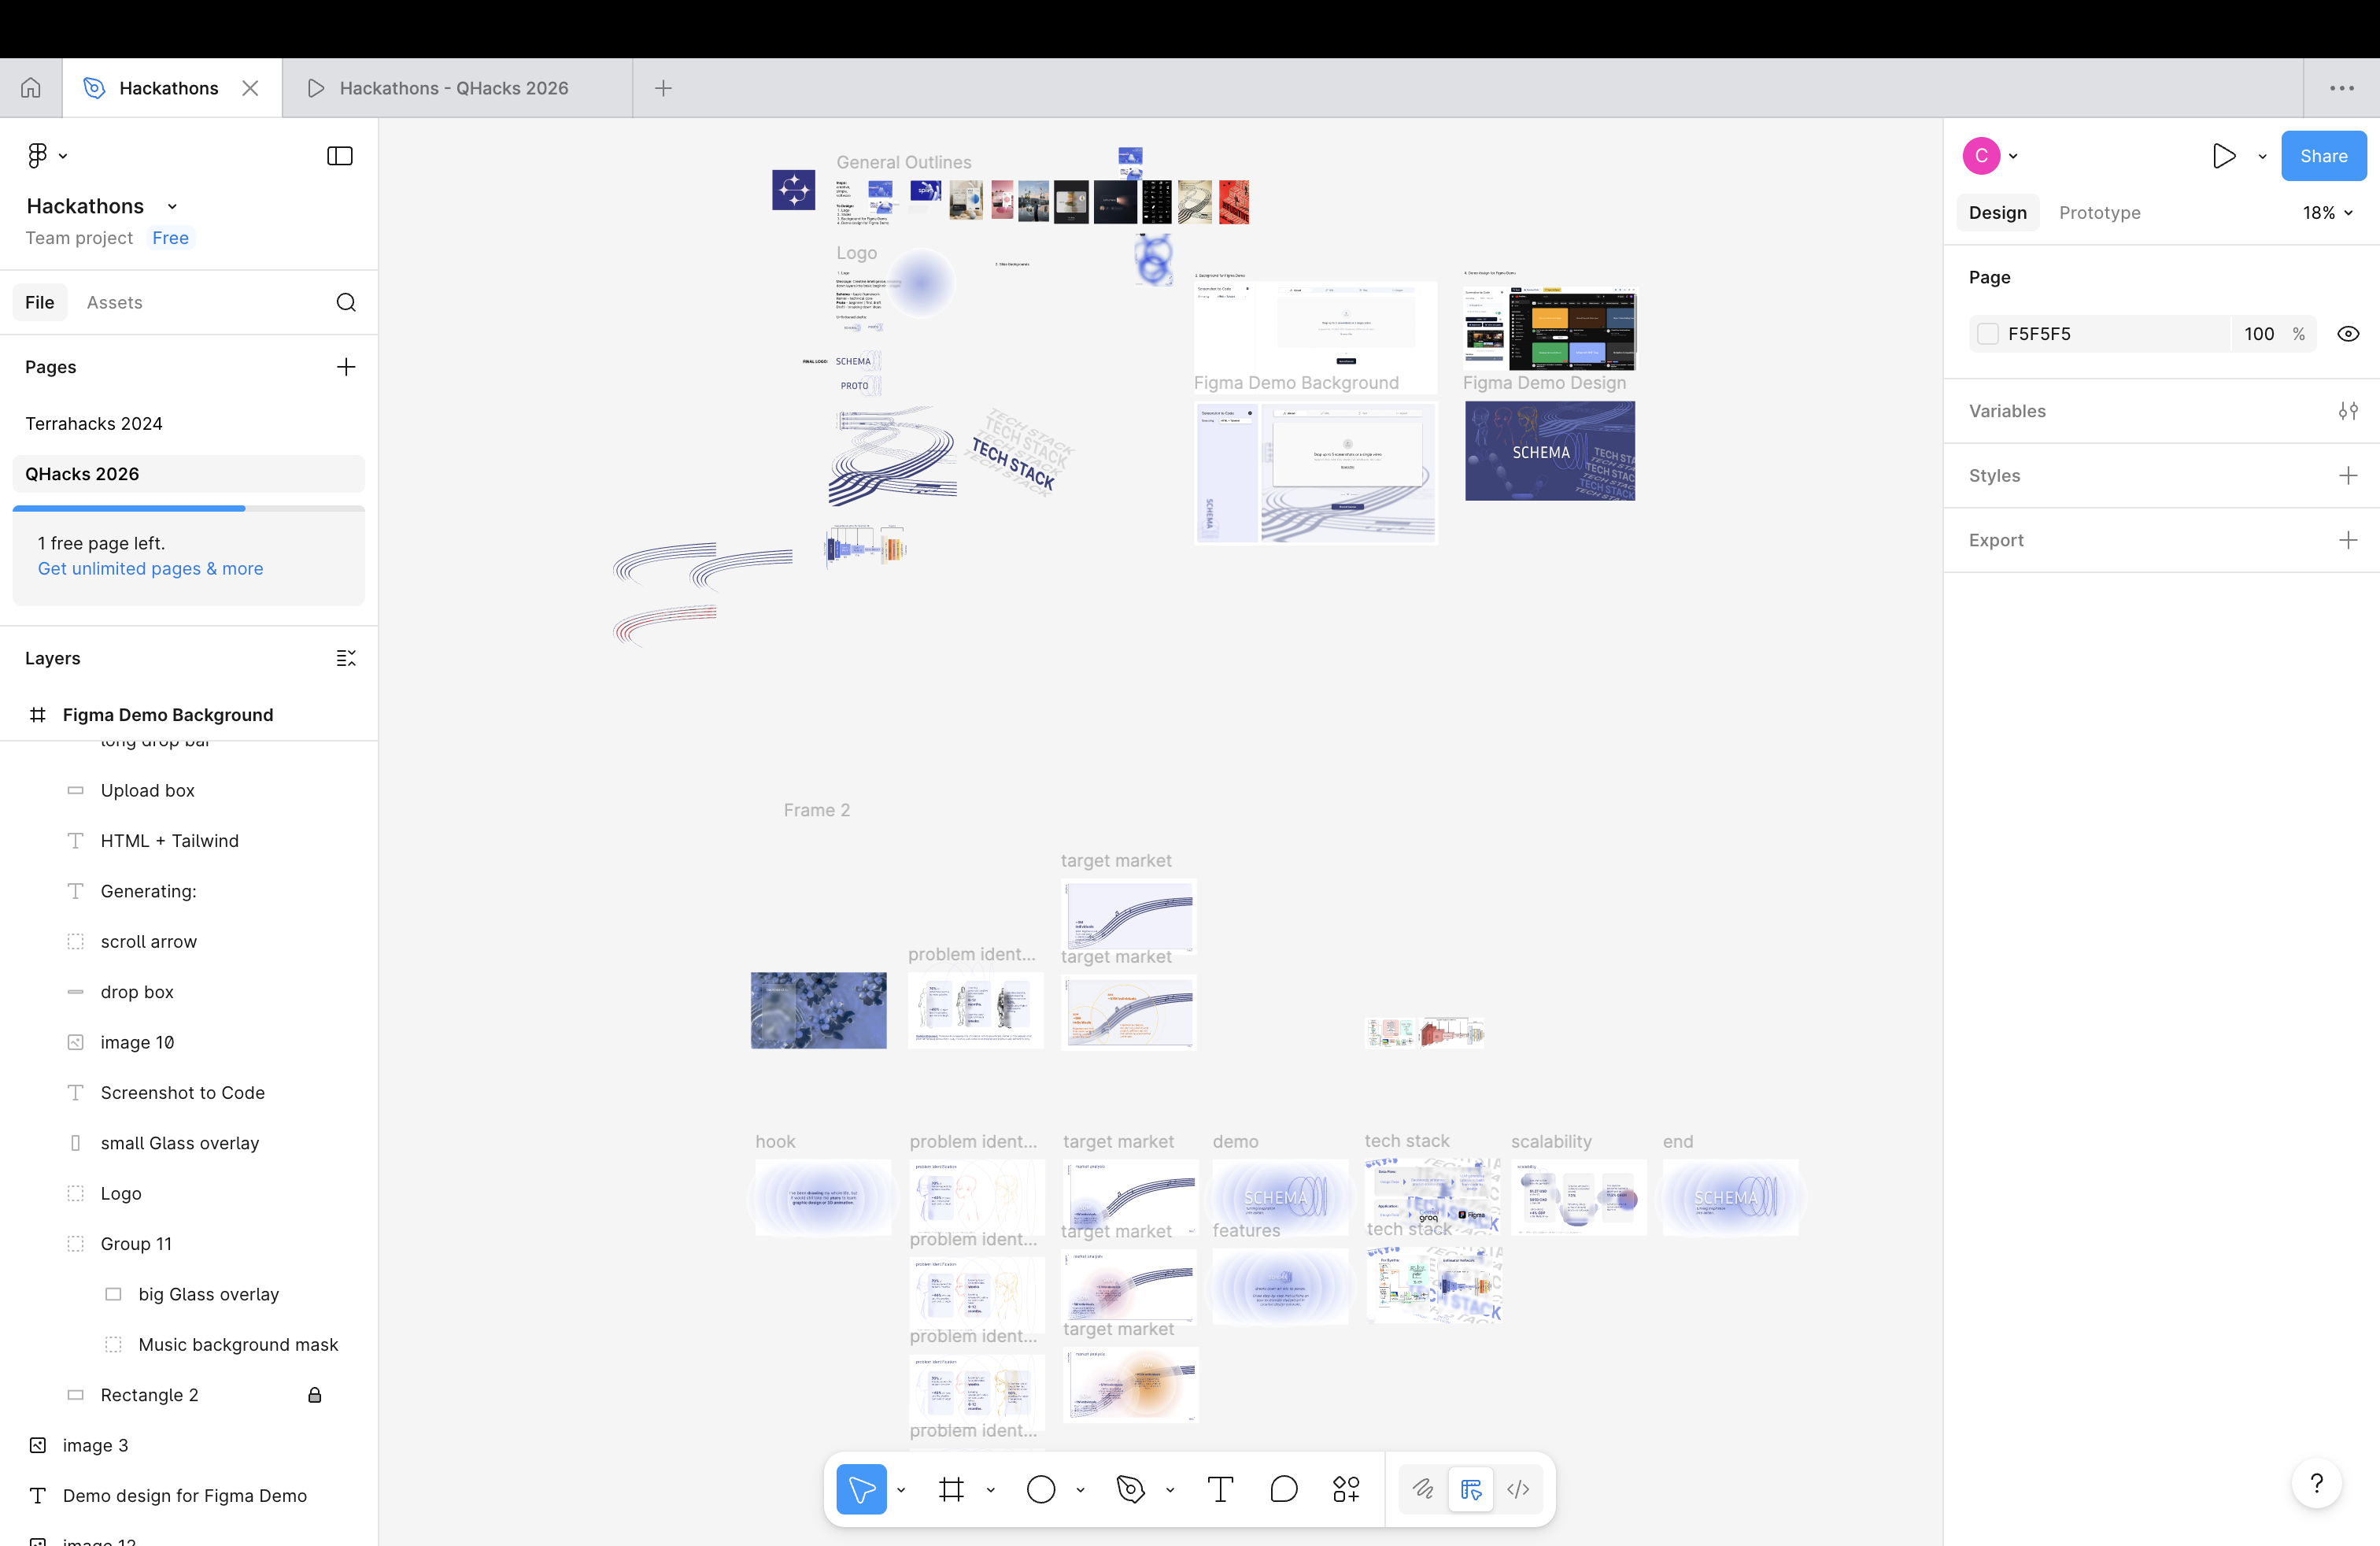Open Get unlimited pages & more link
2380x1546 pixels.
tap(150, 568)
